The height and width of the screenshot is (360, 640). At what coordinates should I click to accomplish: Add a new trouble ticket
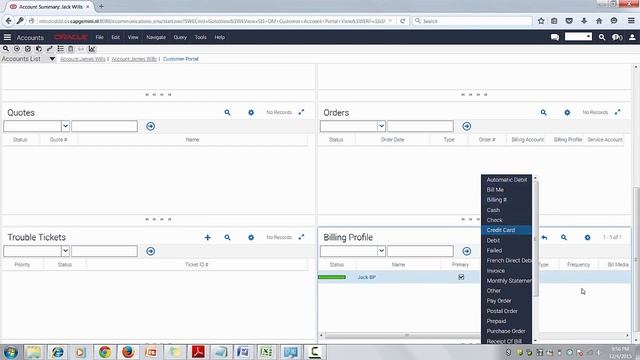207,237
